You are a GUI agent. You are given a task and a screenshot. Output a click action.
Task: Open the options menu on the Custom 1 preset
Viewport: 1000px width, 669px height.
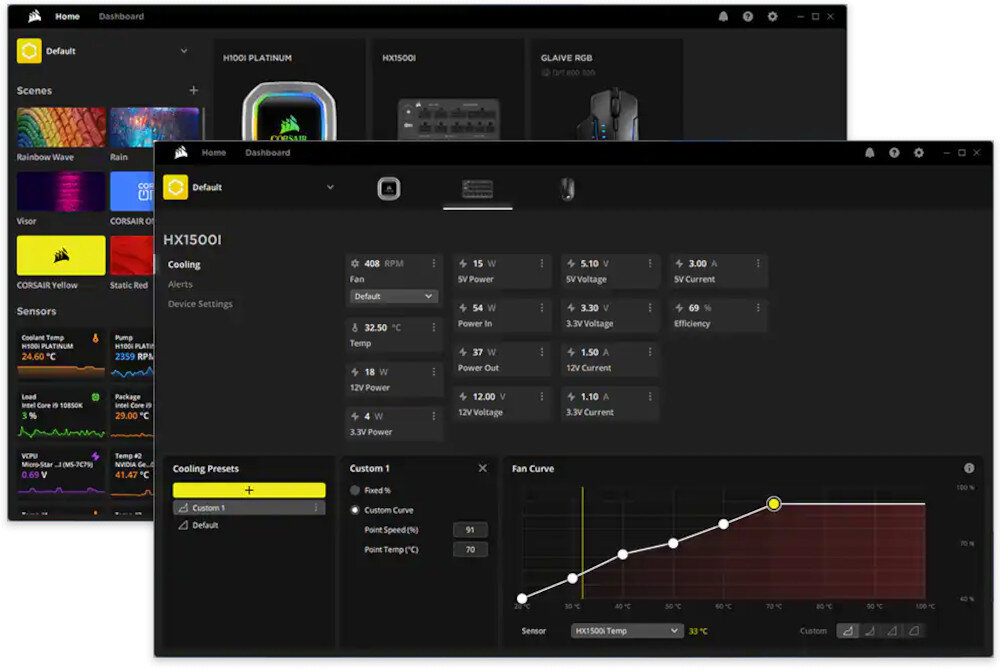[316, 508]
